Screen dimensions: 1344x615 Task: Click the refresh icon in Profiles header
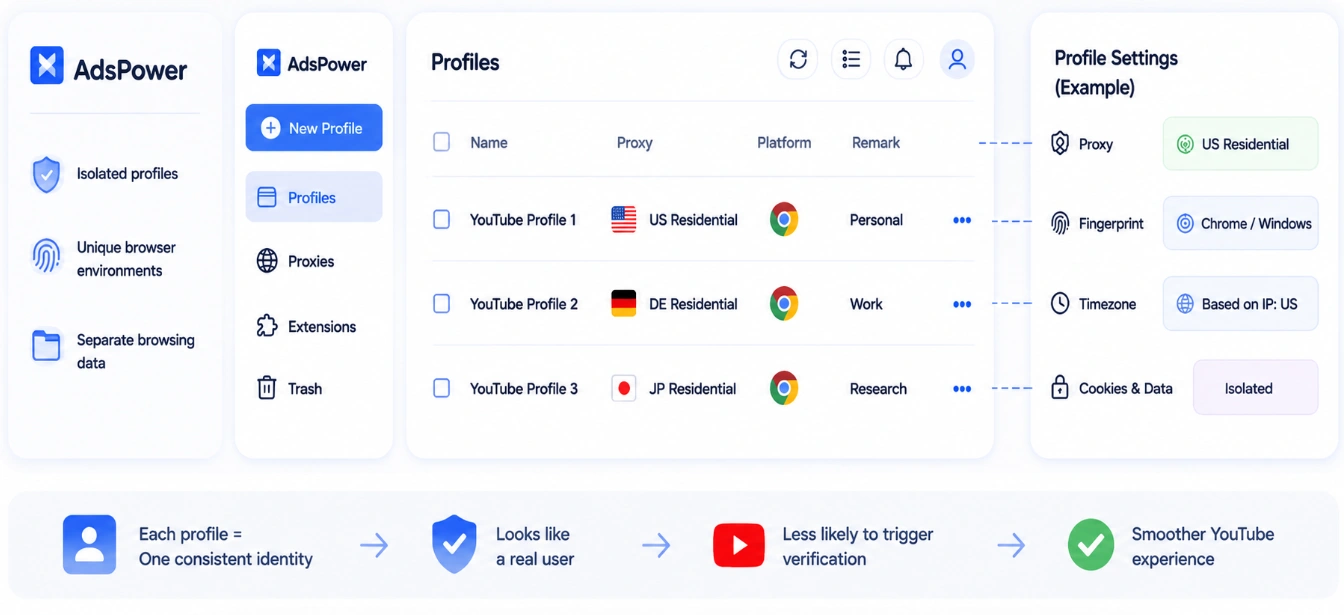(x=798, y=60)
